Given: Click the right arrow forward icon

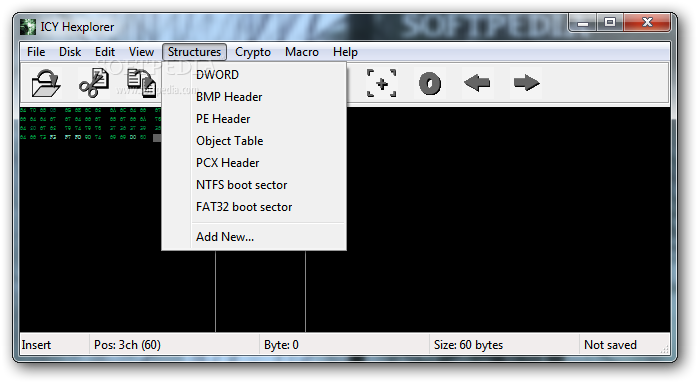Looking at the screenshot, I should [527, 83].
